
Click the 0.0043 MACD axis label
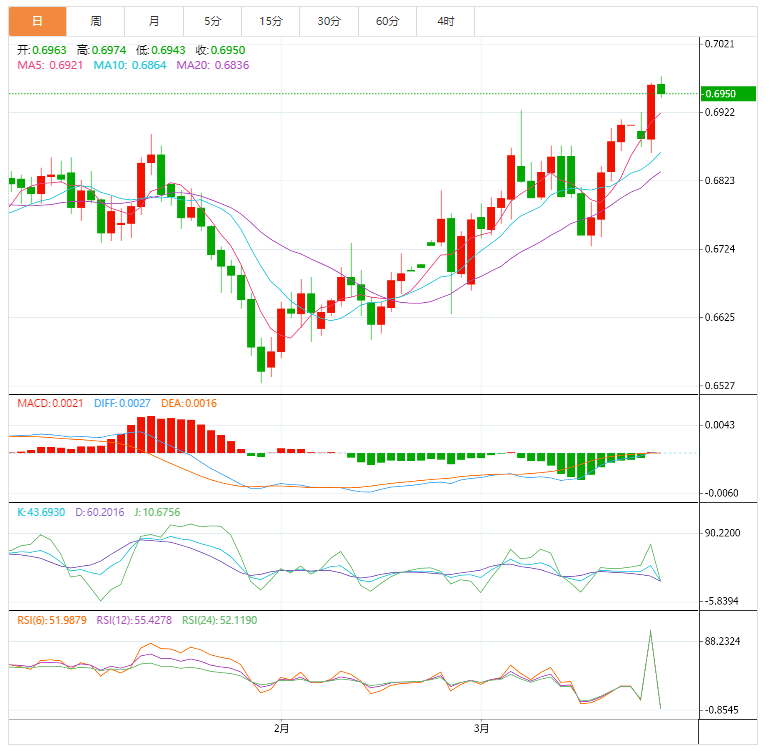pos(719,425)
